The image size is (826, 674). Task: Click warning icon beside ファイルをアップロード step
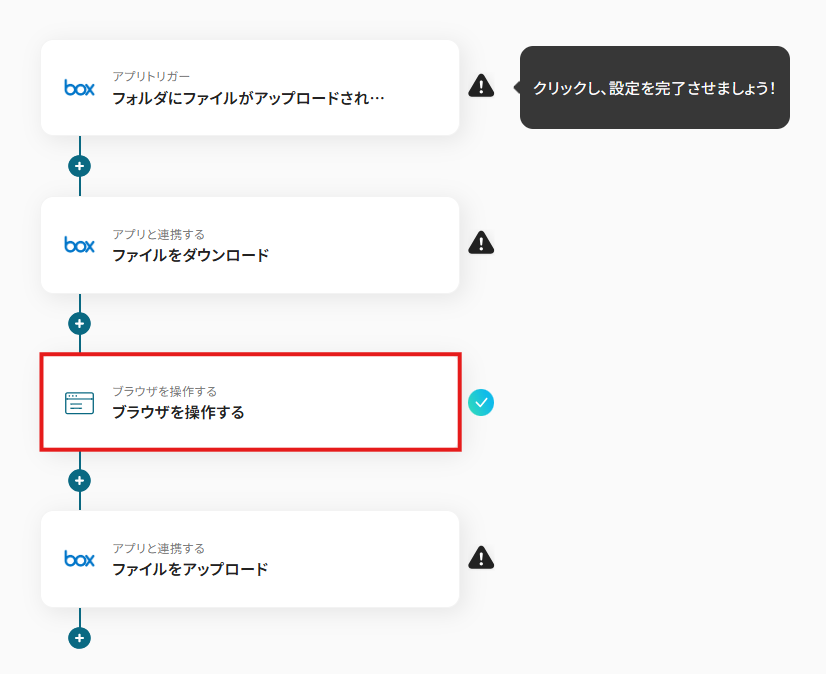481,558
